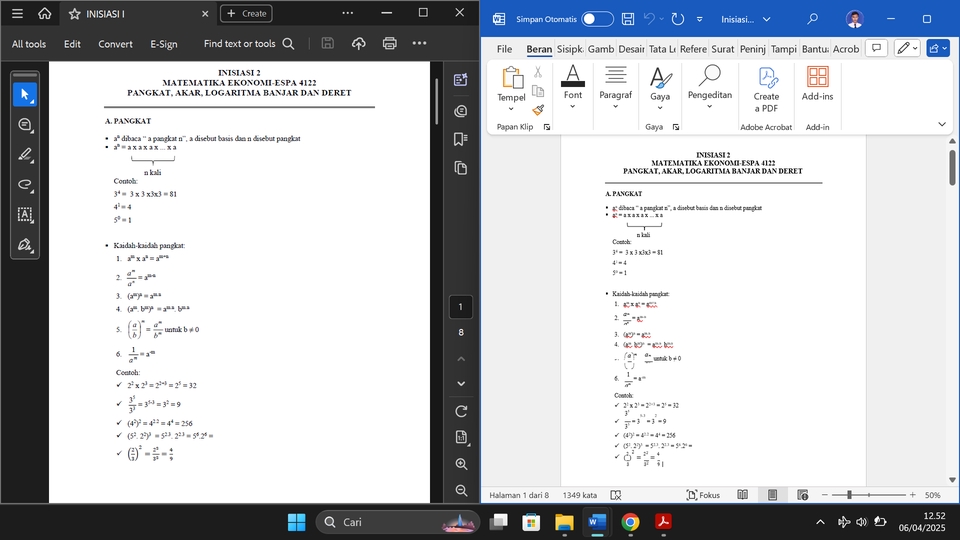Click the 50% zoom level
The width and height of the screenshot is (960, 540).
(x=932, y=495)
